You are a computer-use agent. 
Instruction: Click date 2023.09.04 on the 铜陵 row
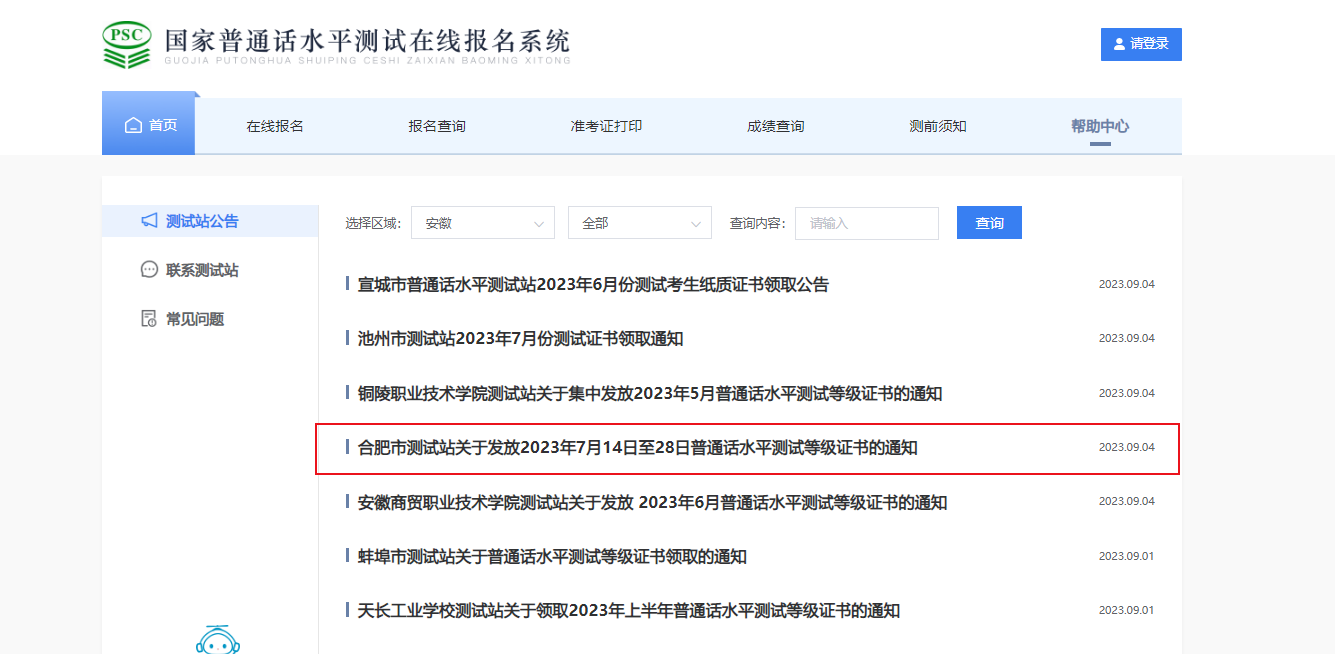point(1126,393)
